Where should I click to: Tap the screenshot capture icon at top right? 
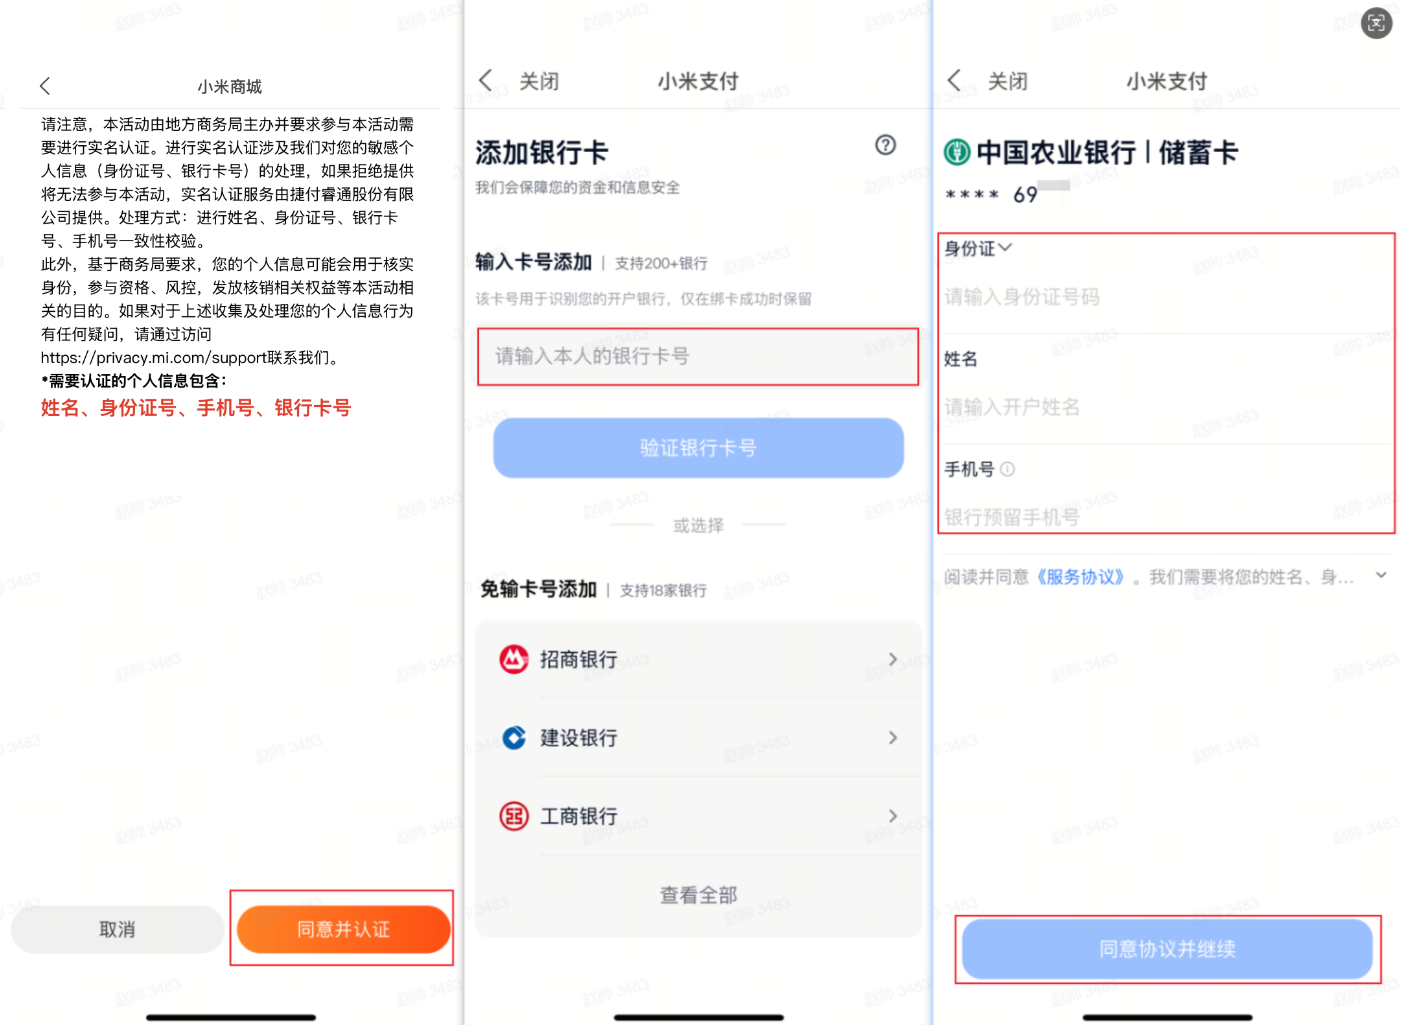pyautogui.click(x=1376, y=23)
